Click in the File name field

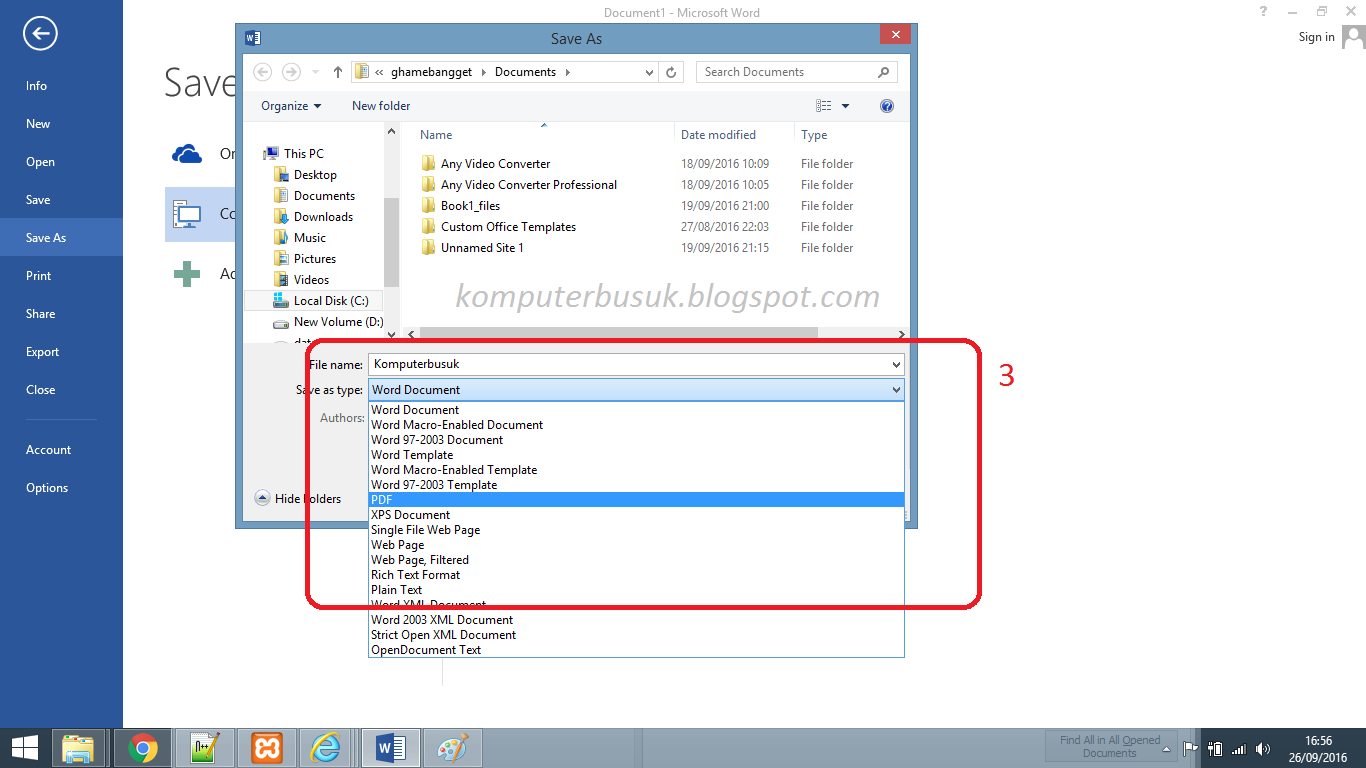coord(628,365)
